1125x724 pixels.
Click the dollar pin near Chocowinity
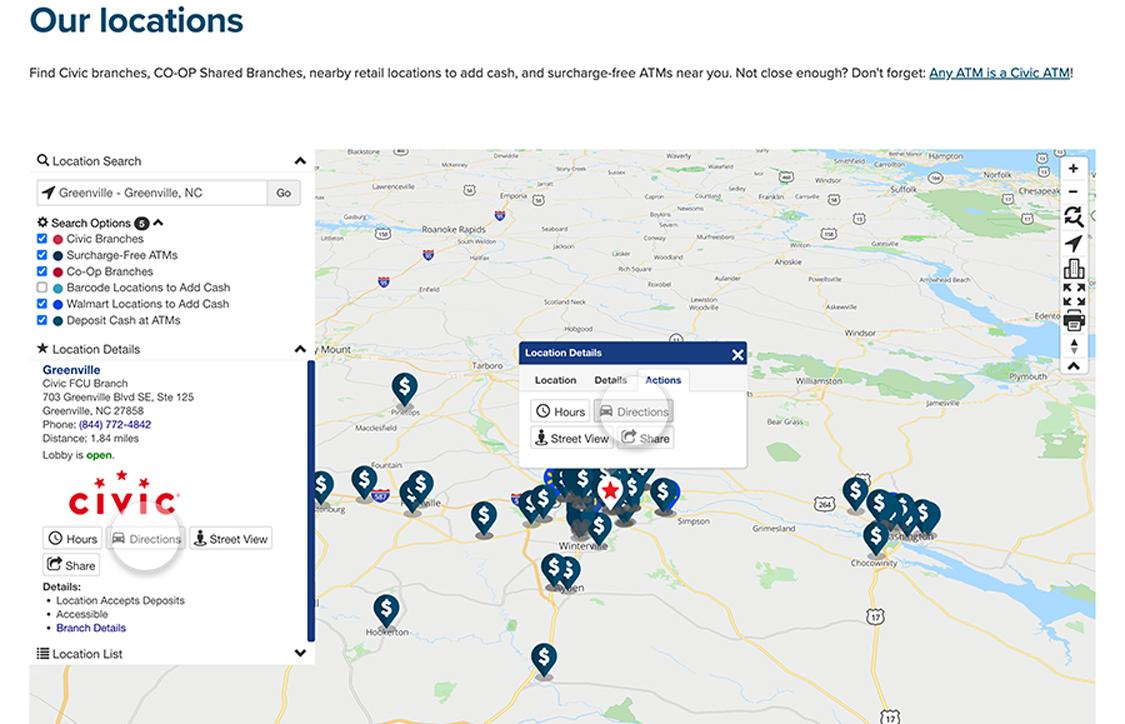coord(875,537)
